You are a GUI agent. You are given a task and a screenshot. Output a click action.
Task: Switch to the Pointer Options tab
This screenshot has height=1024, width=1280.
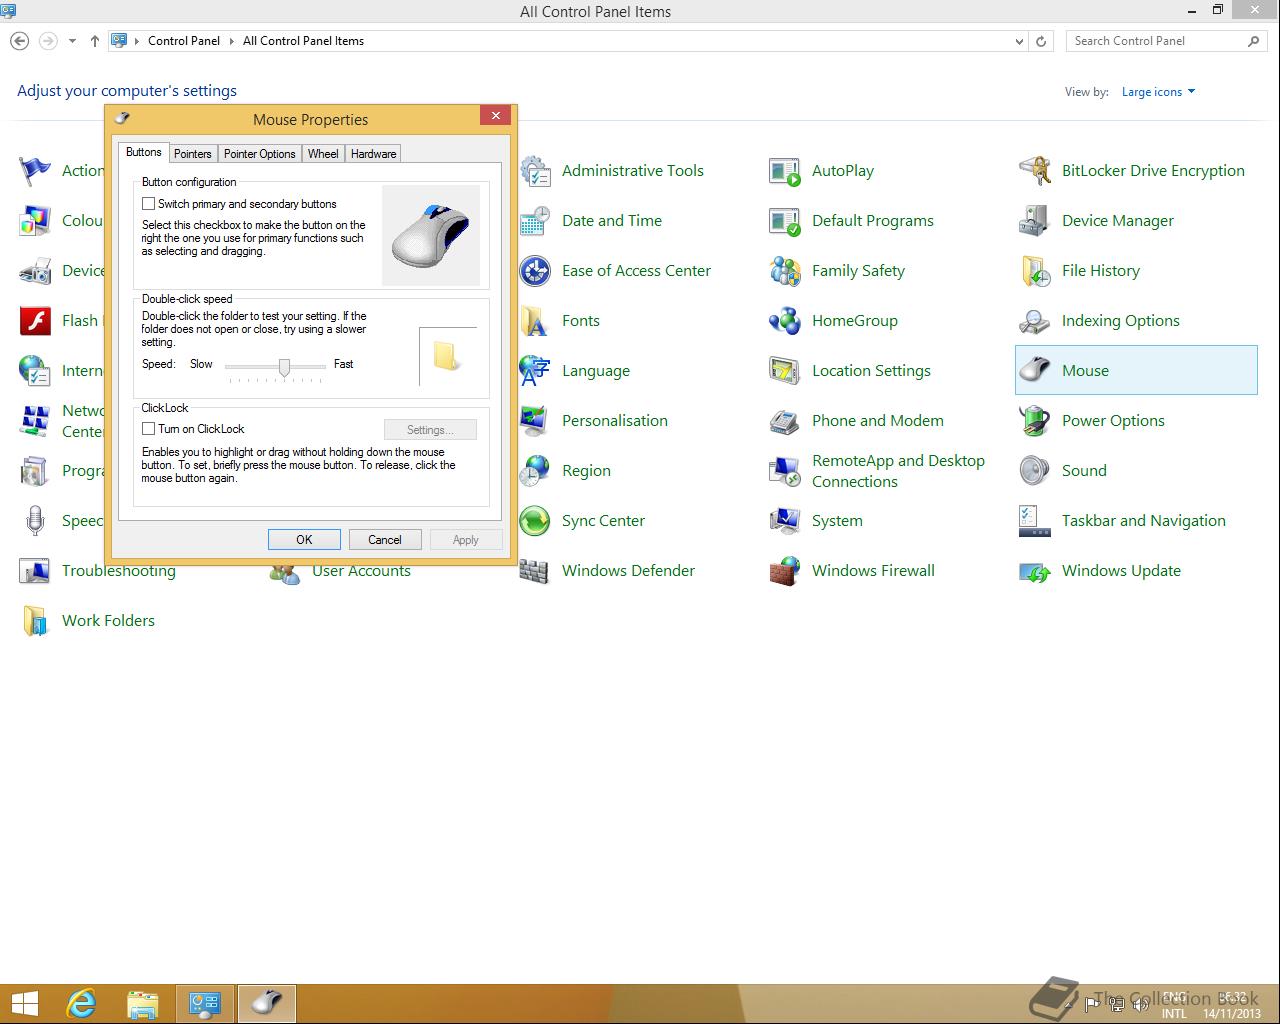click(259, 154)
